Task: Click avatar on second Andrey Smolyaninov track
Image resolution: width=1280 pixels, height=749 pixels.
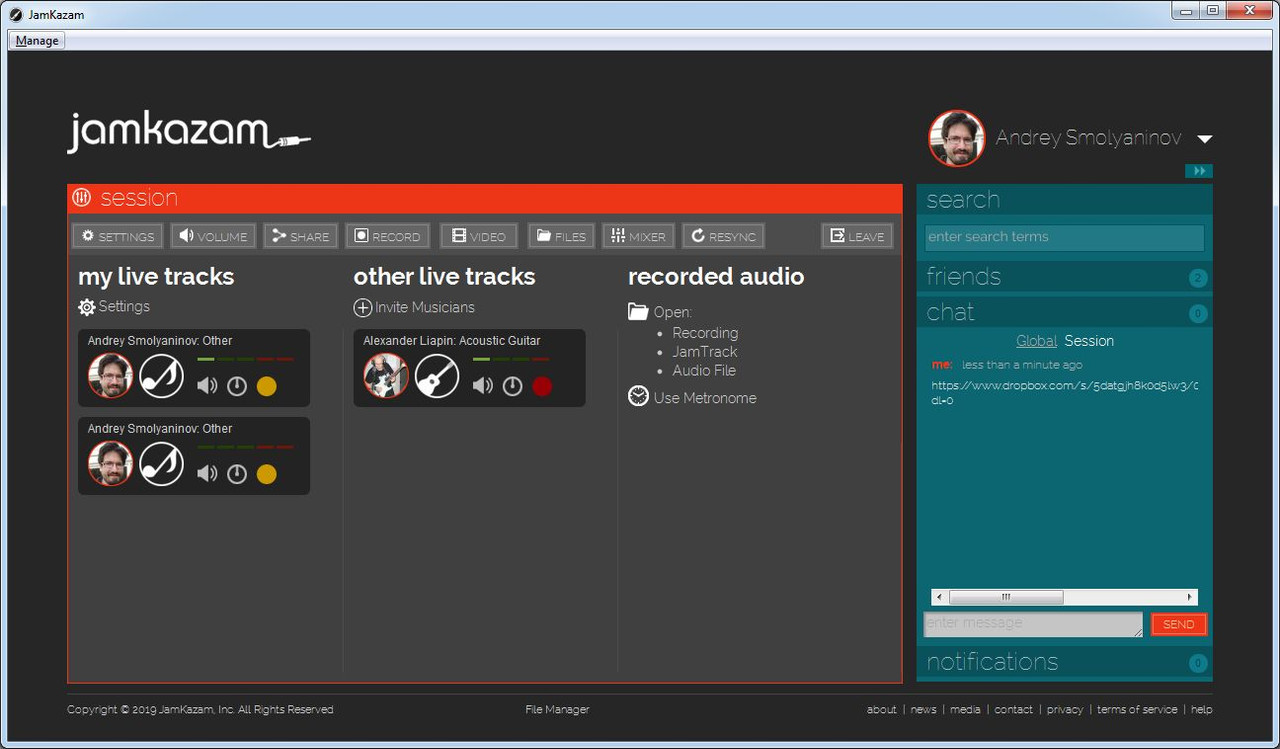Action: pyautogui.click(x=111, y=464)
